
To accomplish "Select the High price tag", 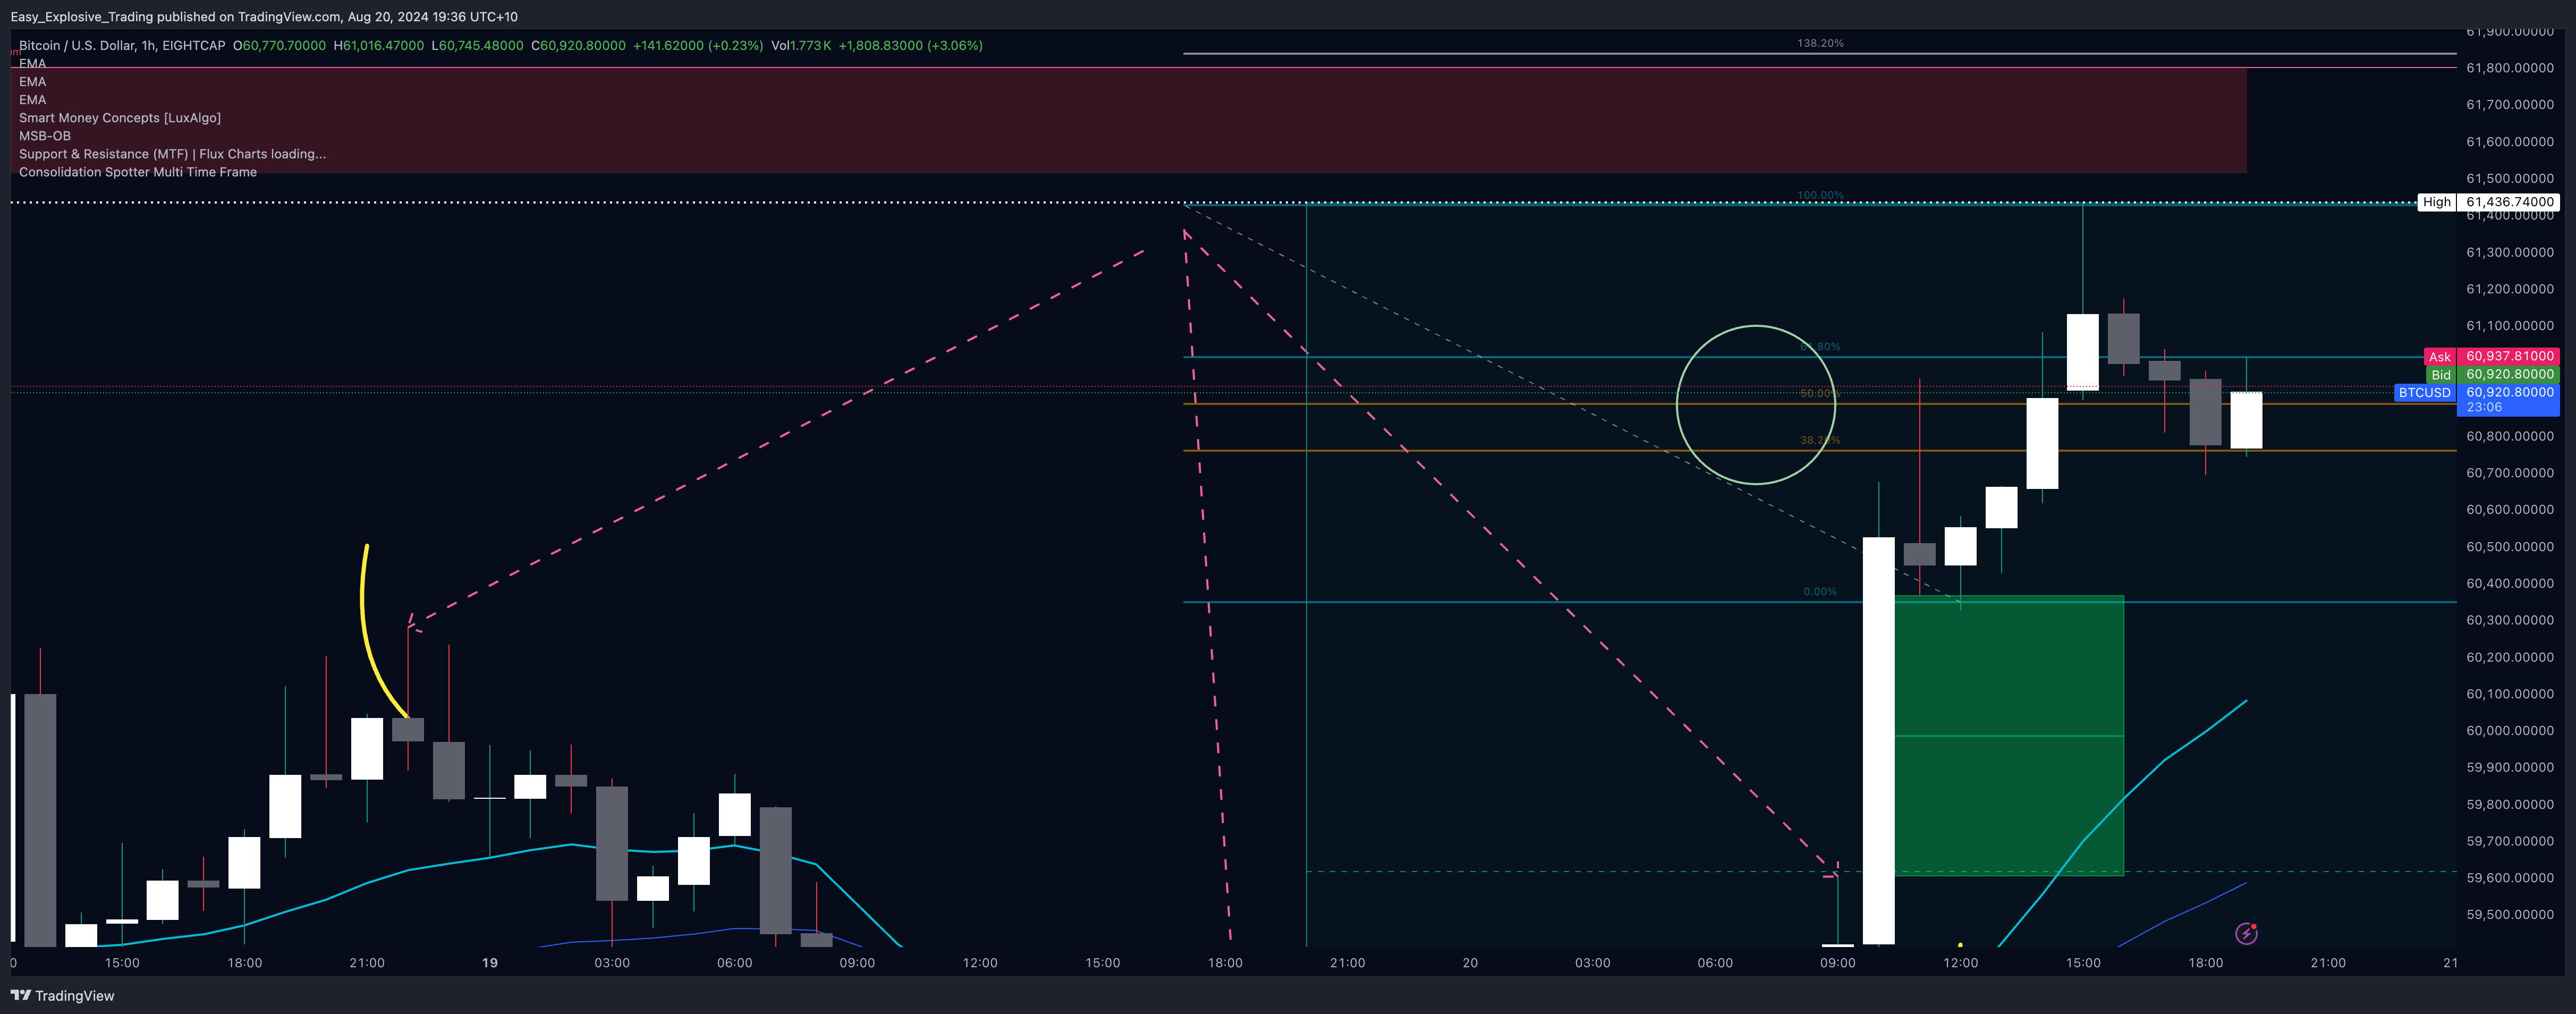I will 2436,202.
